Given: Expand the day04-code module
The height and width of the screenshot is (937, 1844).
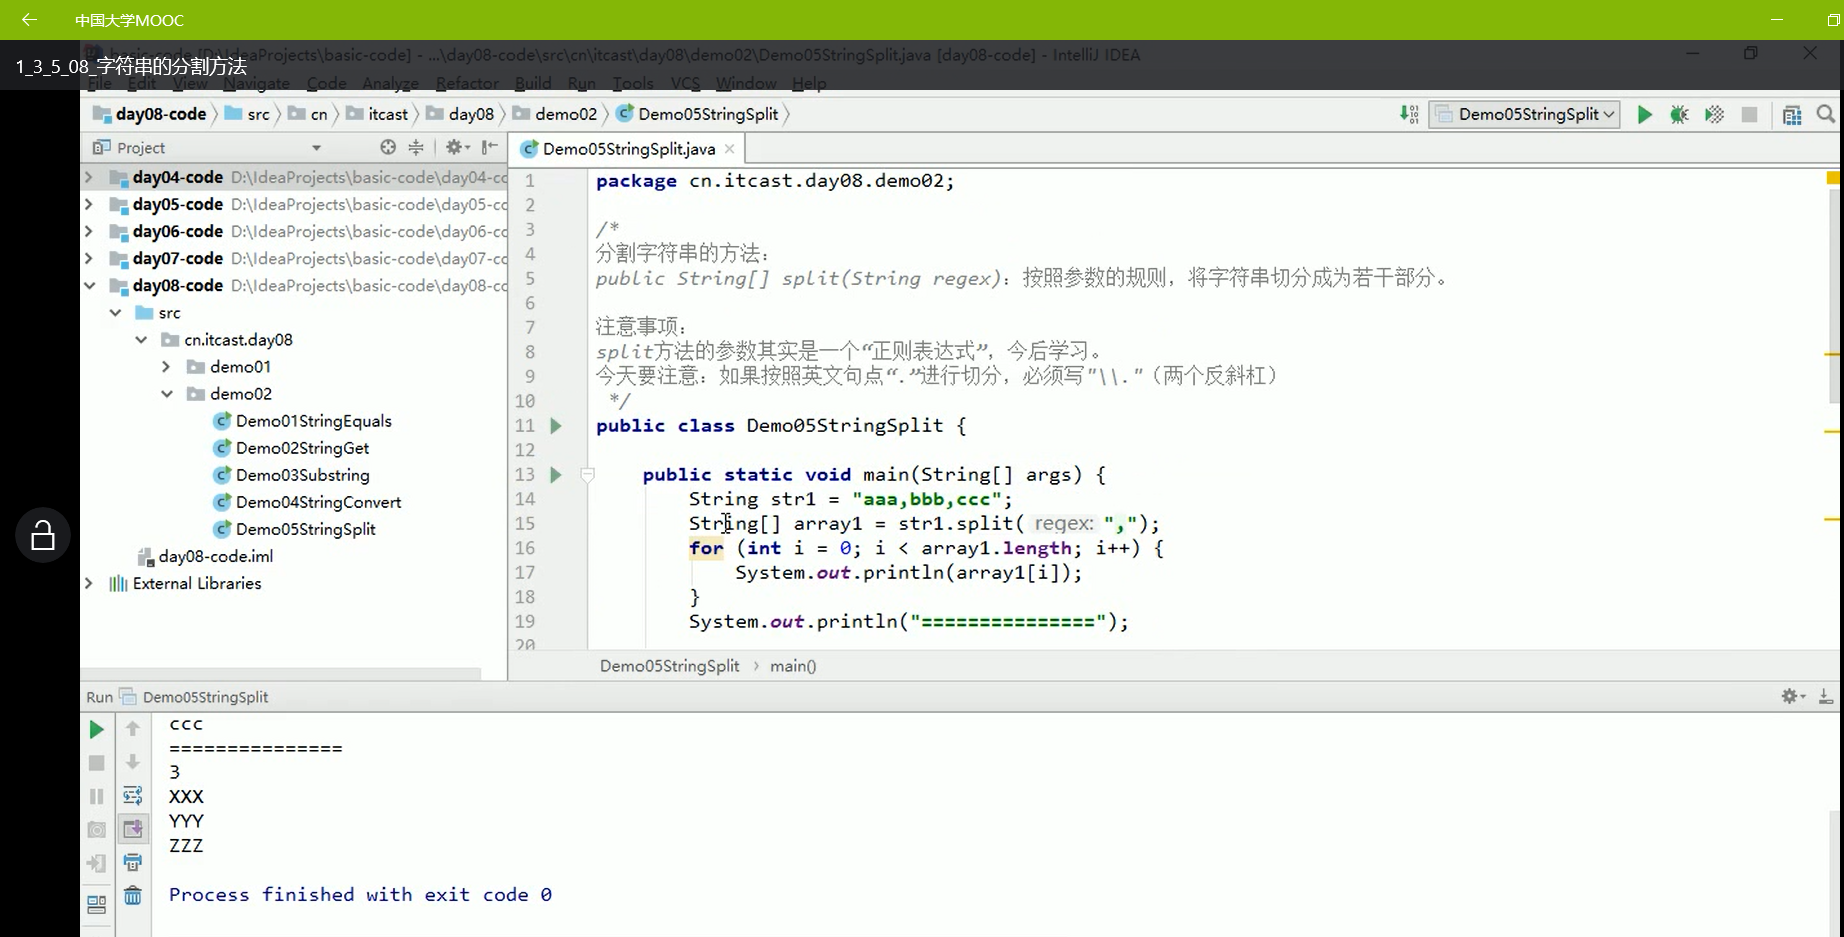Looking at the screenshot, I should (89, 177).
